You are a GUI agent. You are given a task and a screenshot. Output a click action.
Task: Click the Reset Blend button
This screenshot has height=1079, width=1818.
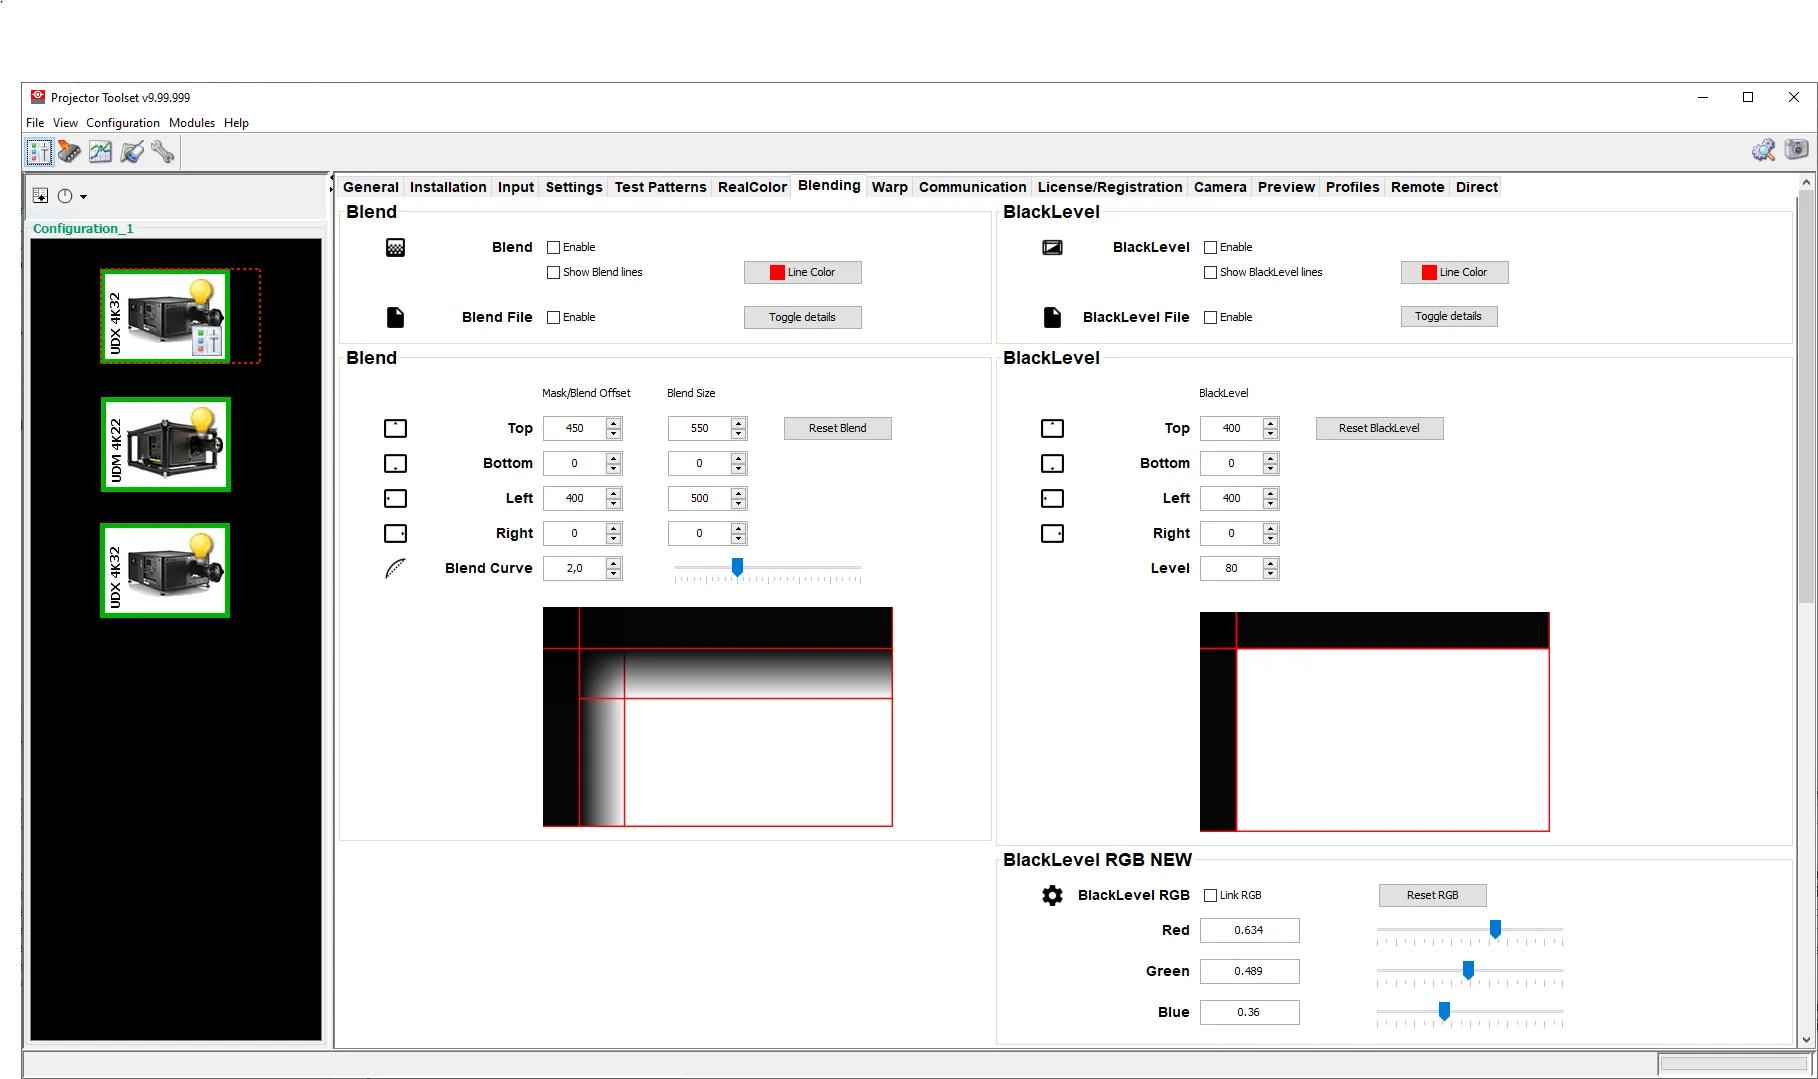837,428
